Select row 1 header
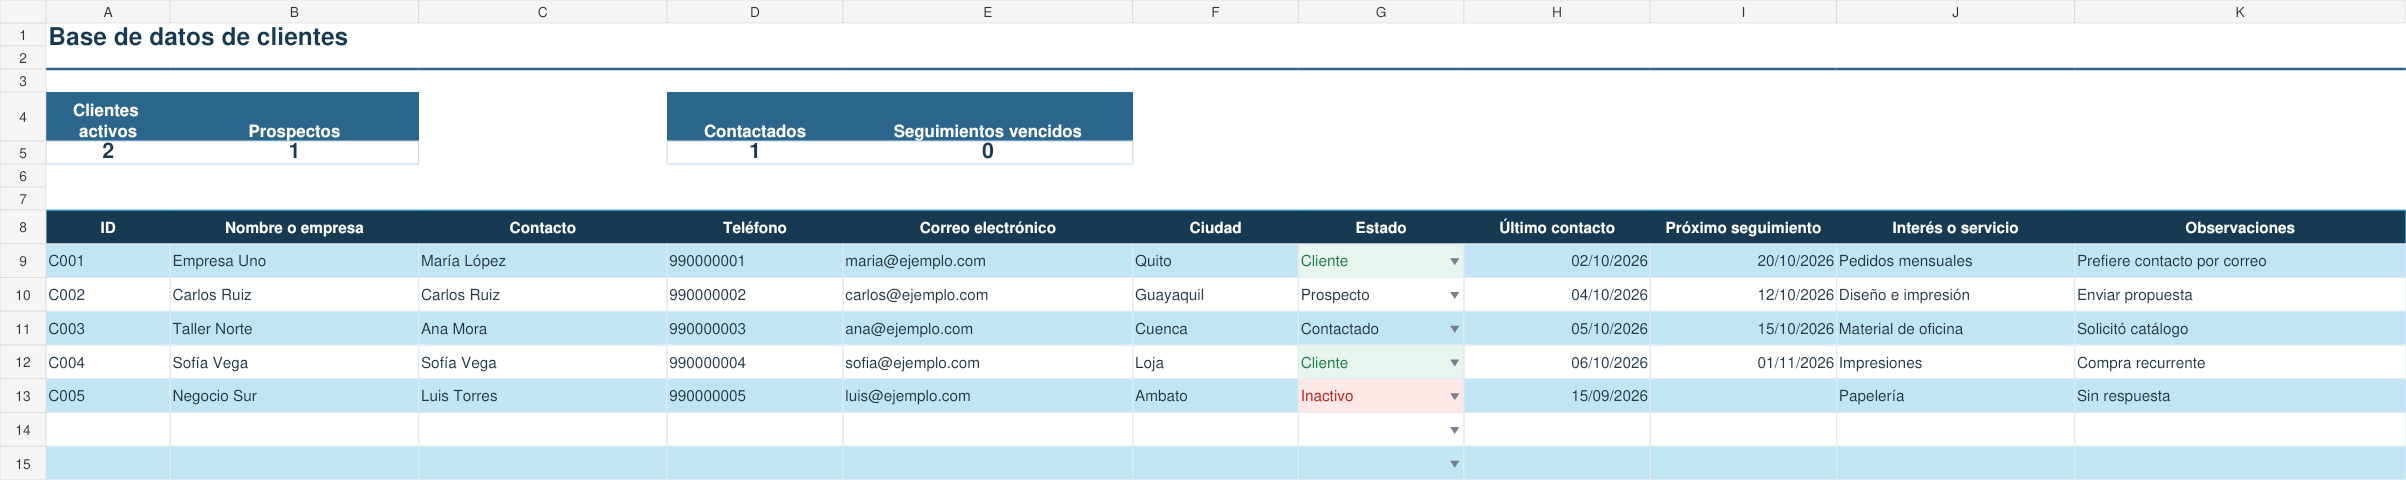 23,35
